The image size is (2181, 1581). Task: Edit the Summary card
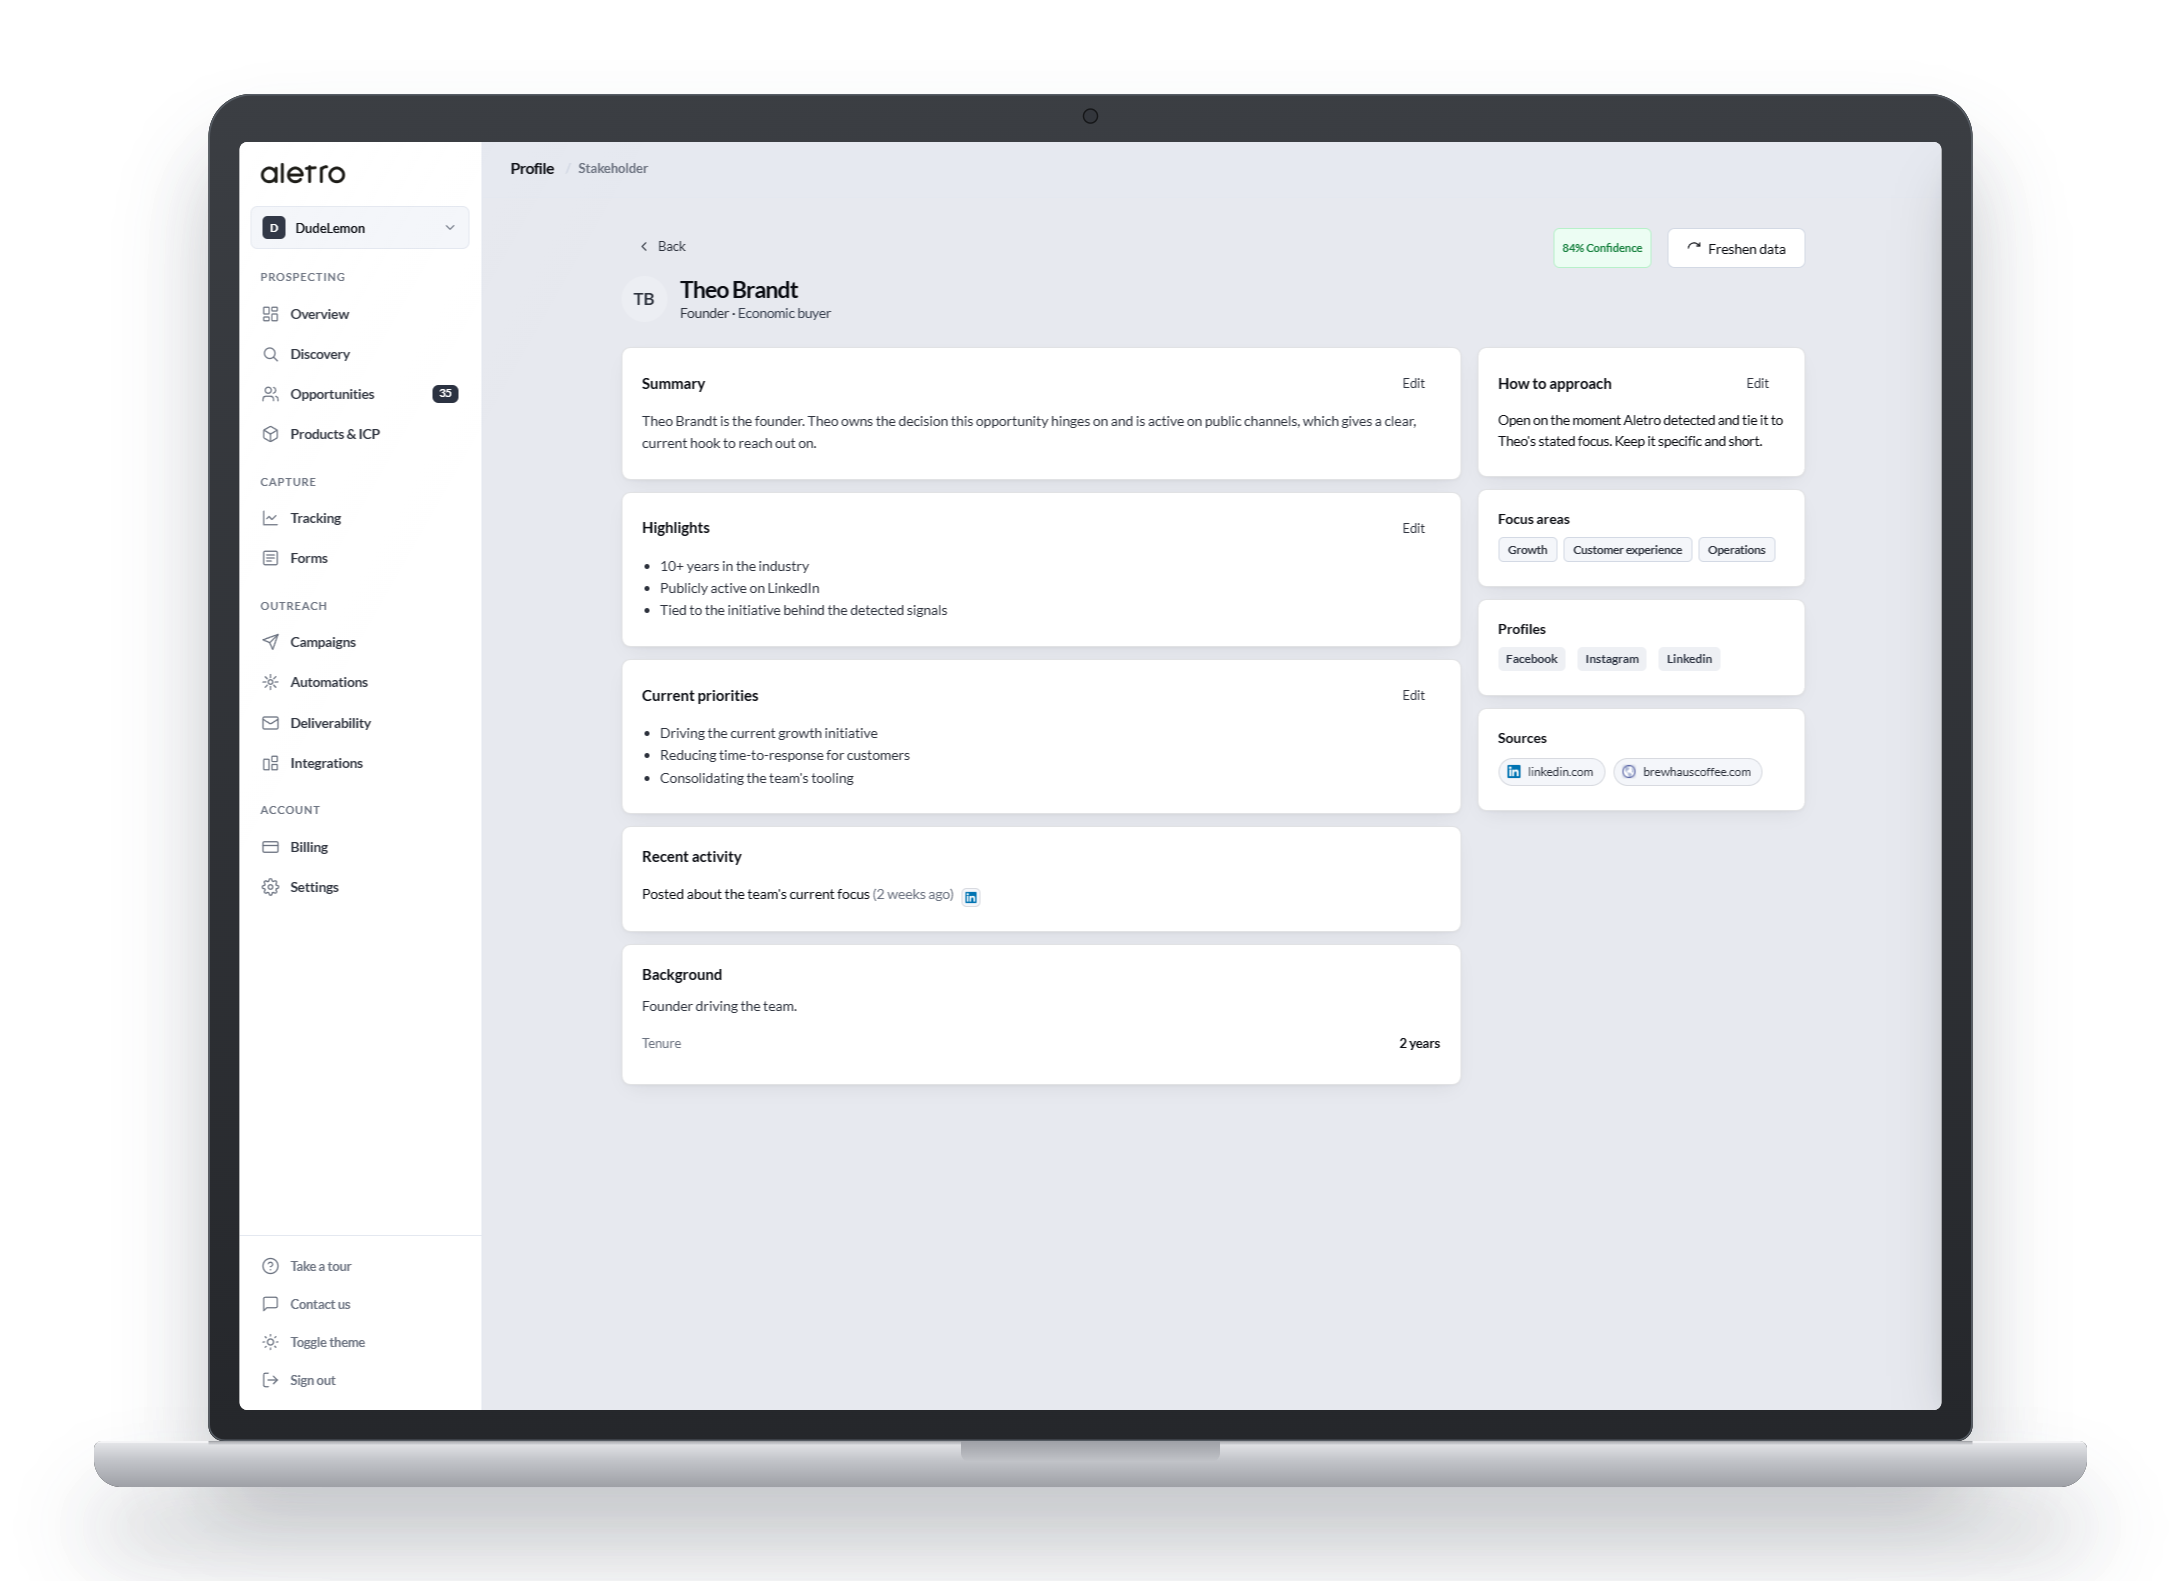1413,383
